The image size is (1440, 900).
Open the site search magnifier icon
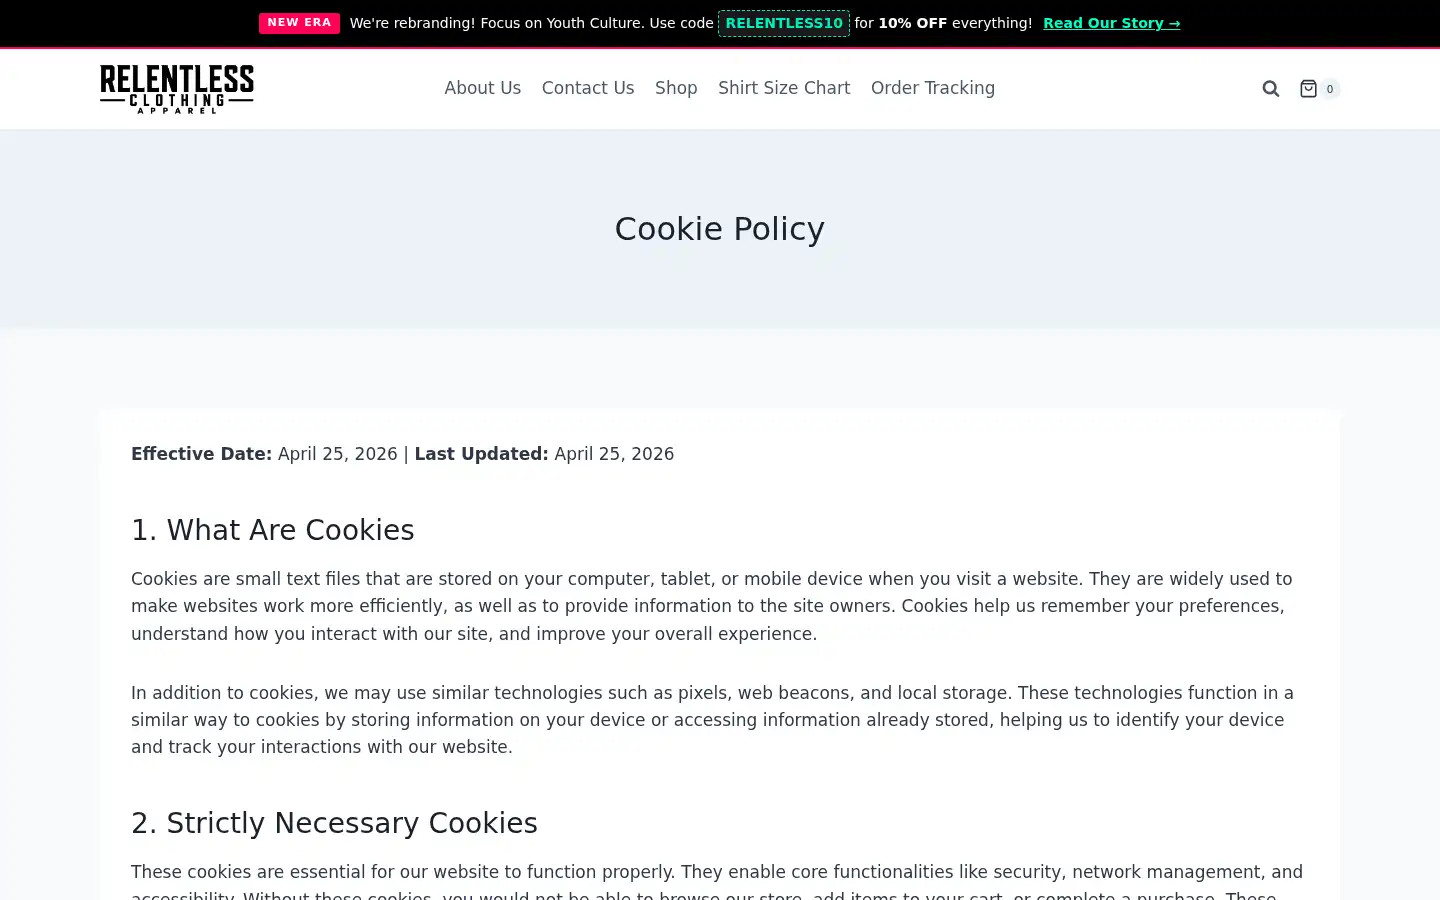click(1270, 89)
